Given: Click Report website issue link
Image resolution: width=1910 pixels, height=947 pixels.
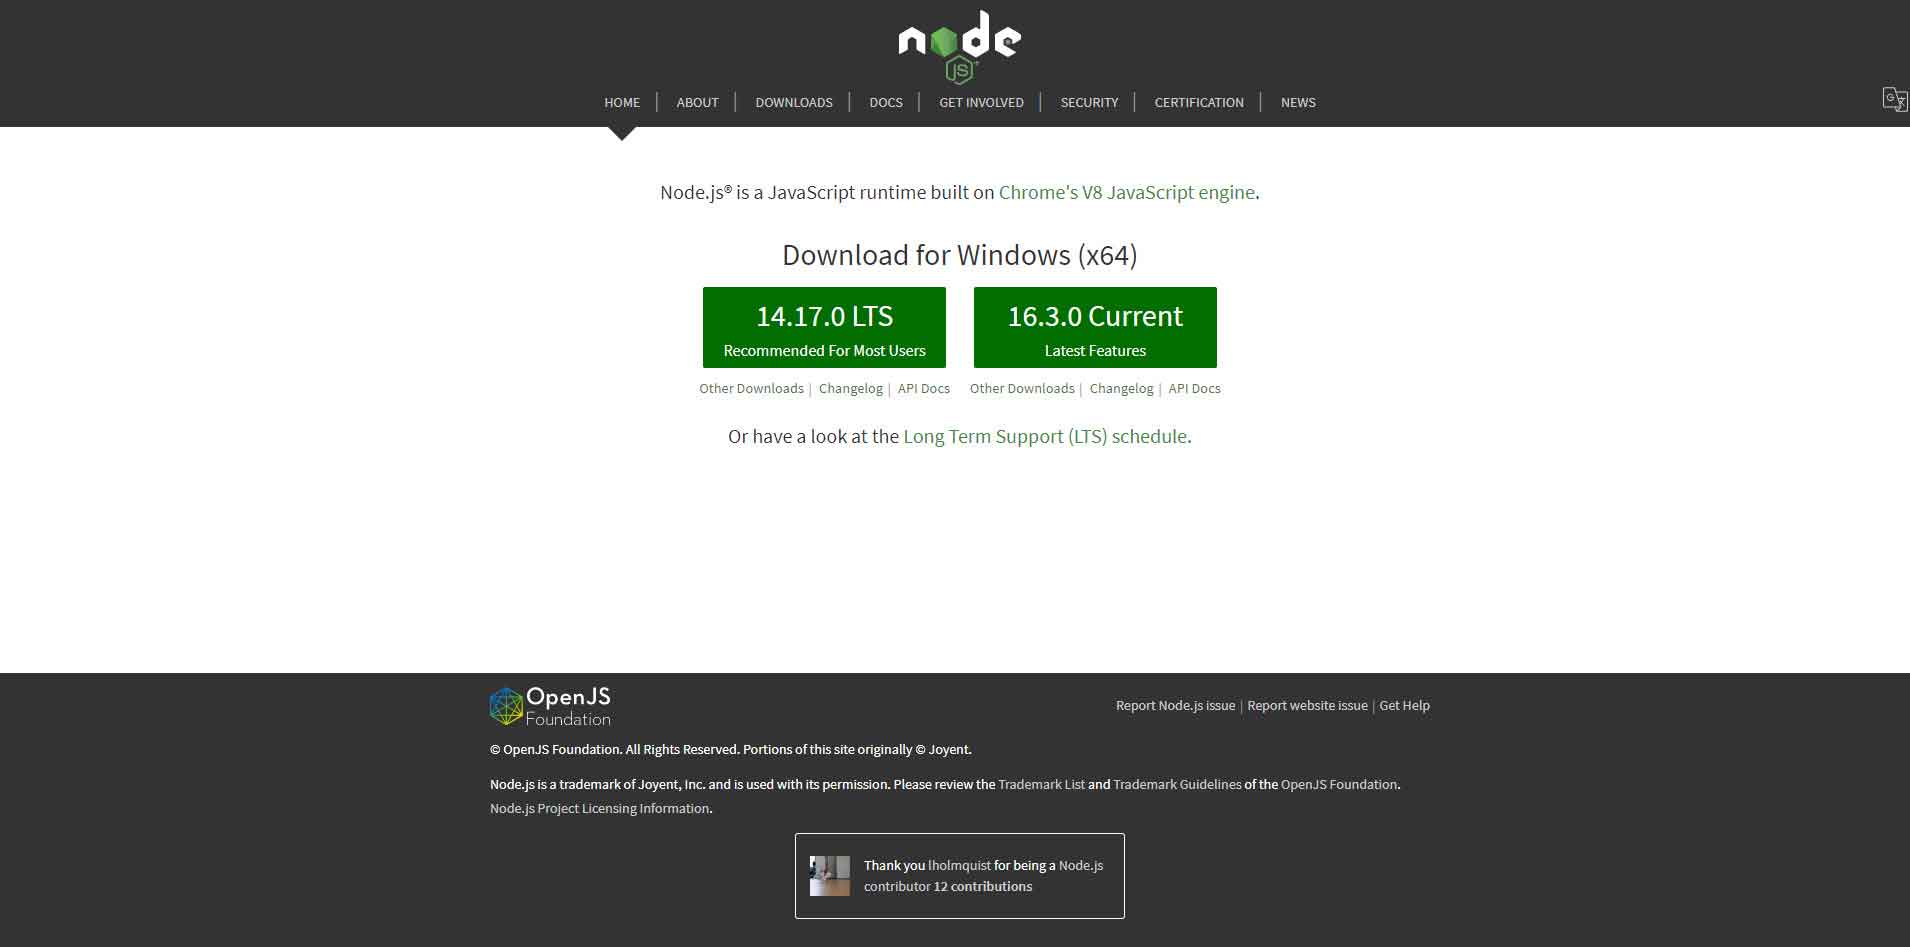Looking at the screenshot, I should [x=1307, y=705].
